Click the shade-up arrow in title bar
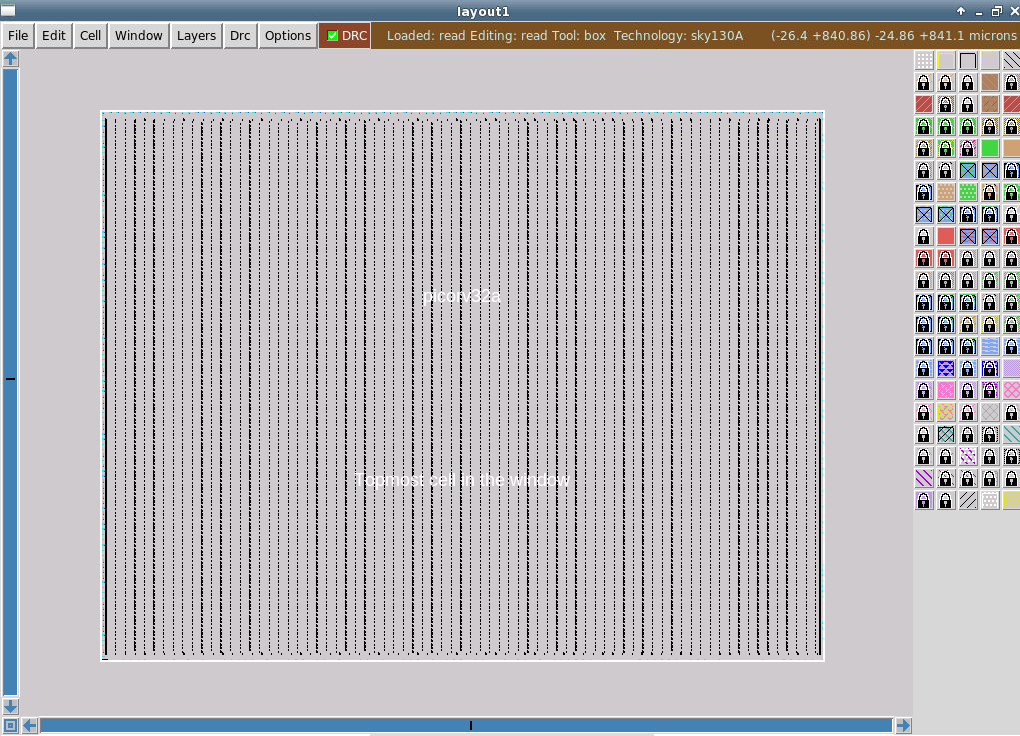 961,11
